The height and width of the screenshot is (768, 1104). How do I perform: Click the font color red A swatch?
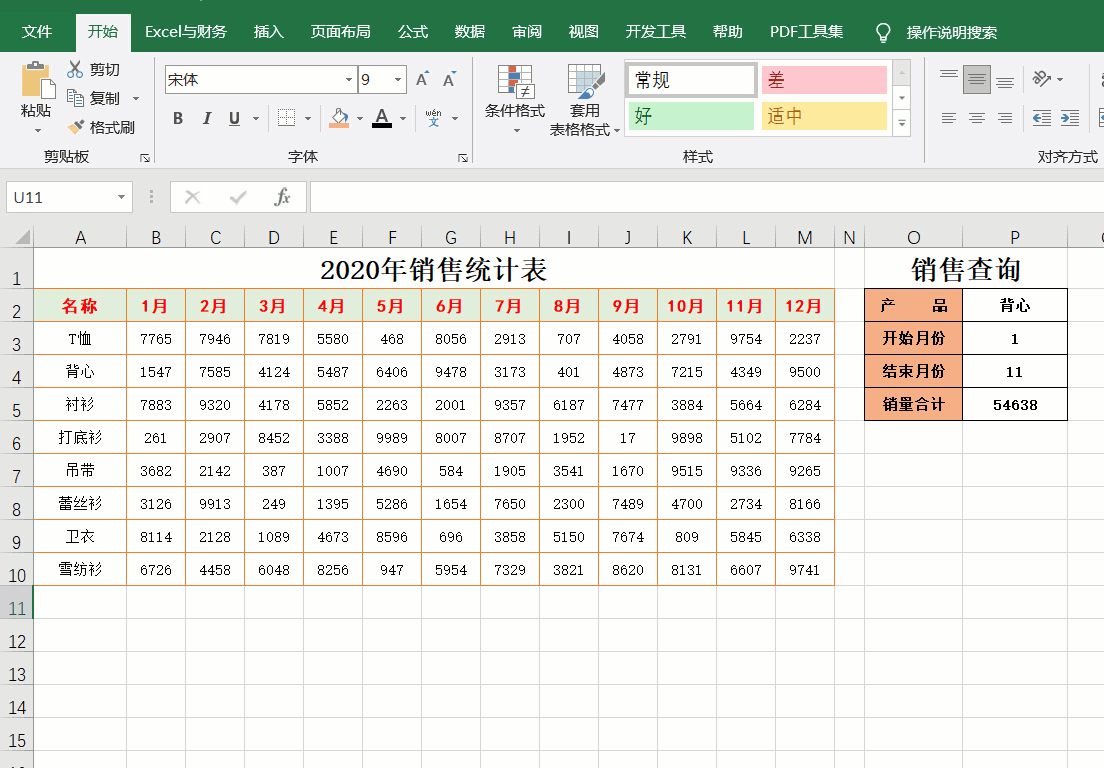pos(381,119)
